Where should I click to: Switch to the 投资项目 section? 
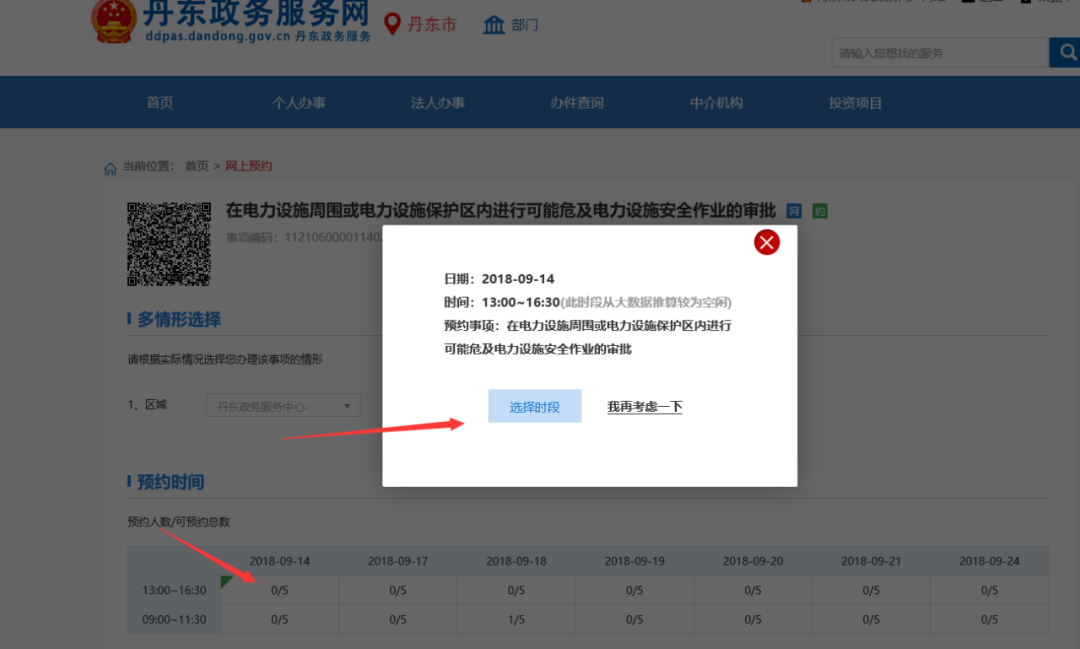coord(855,101)
